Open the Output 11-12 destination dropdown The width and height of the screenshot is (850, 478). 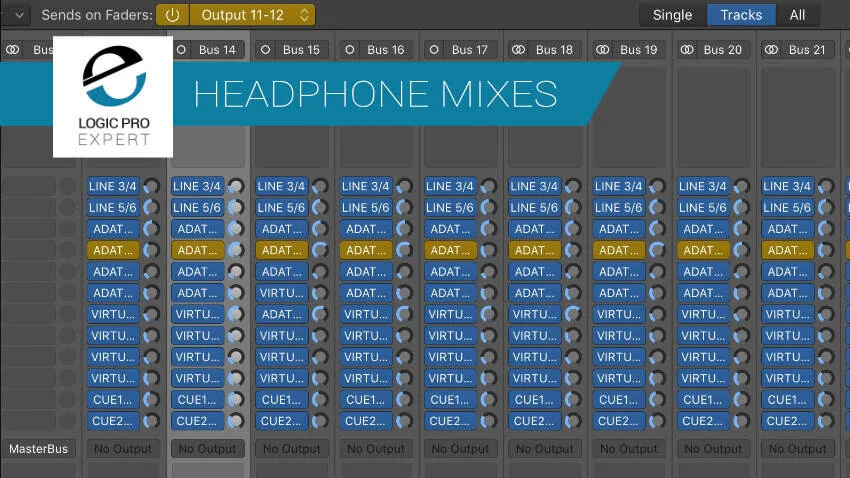pos(252,15)
